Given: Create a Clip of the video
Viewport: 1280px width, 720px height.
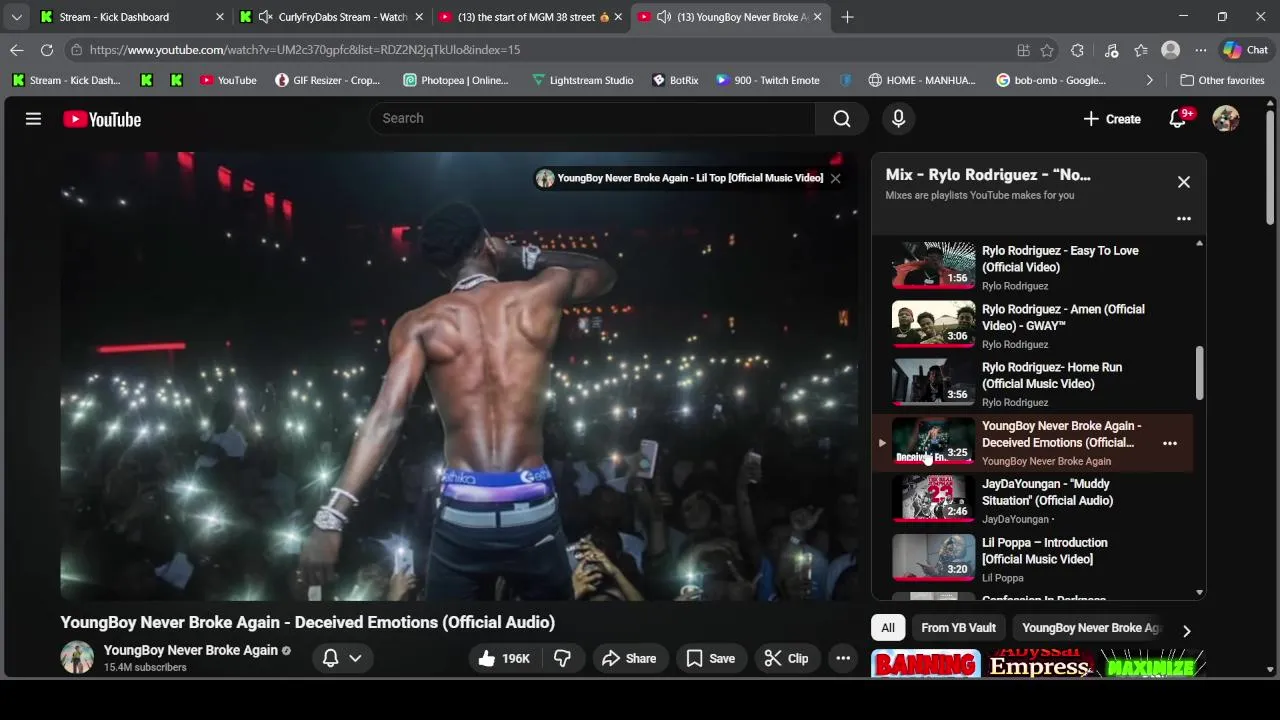Looking at the screenshot, I should click(x=786, y=658).
